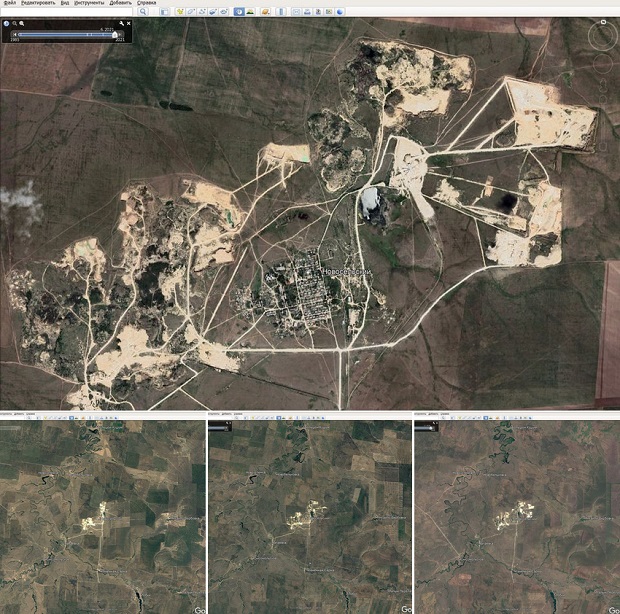Open the Инструменты menu
The width and height of the screenshot is (620, 614).
click(x=89, y=3)
